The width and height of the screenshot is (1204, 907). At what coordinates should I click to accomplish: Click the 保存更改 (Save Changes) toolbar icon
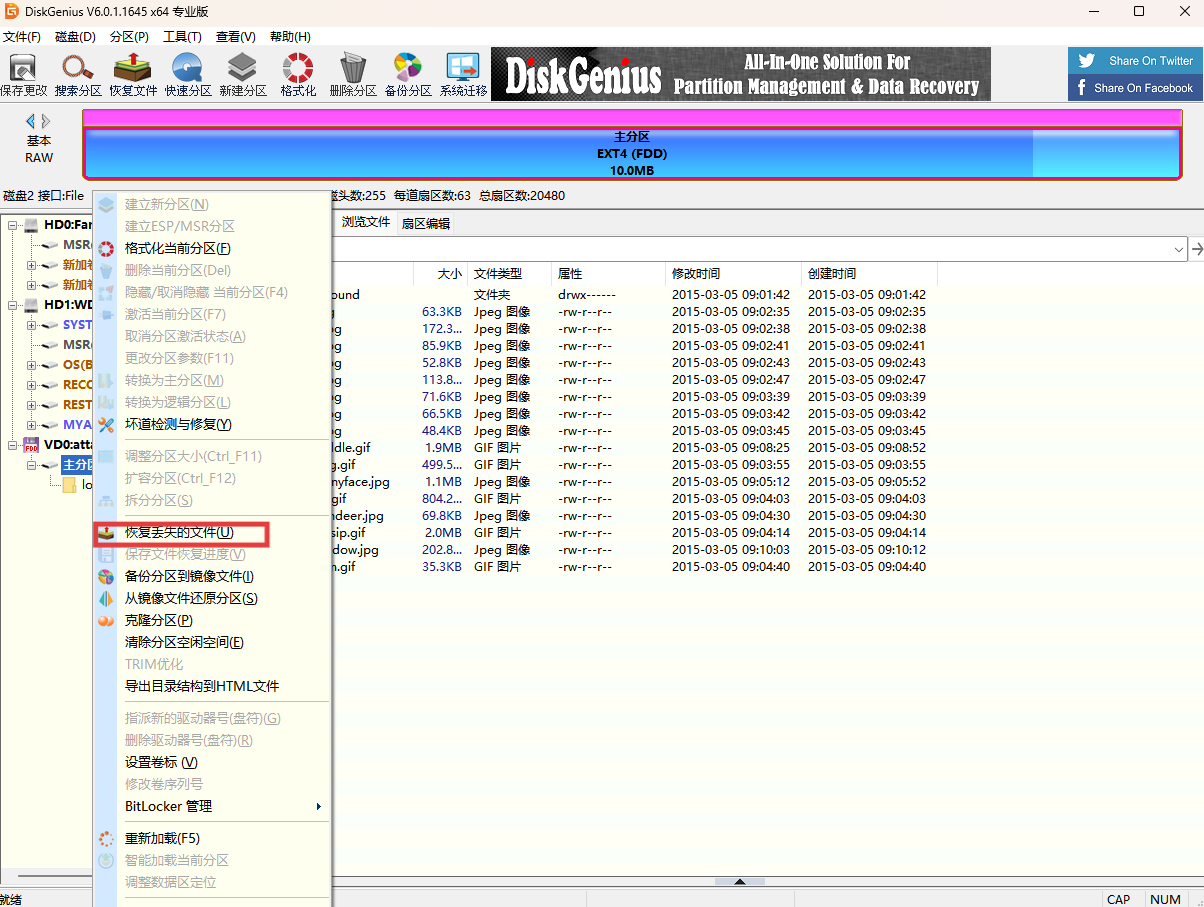(23, 74)
